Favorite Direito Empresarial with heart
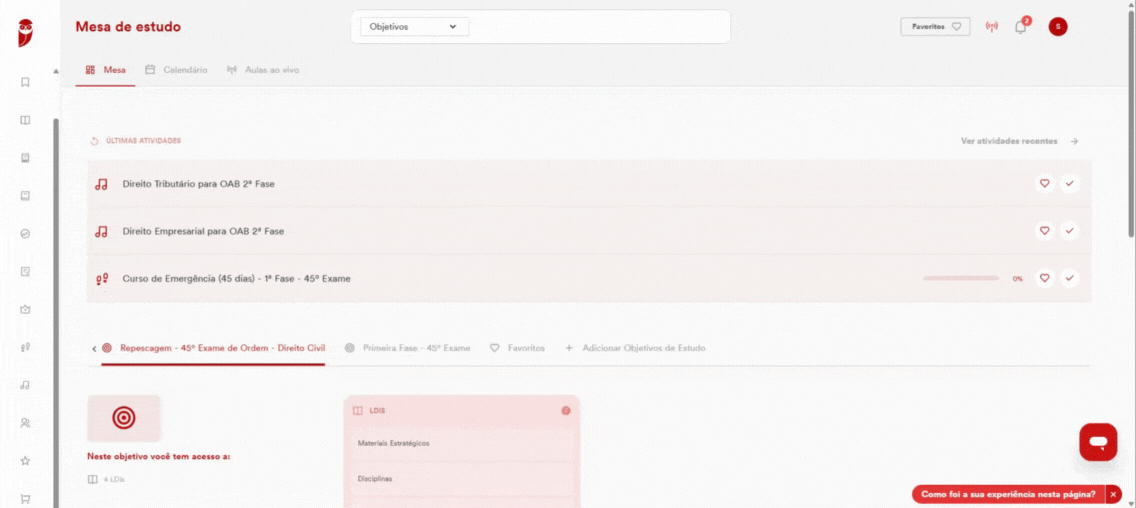Viewport: 1136px width, 508px height. point(1045,231)
